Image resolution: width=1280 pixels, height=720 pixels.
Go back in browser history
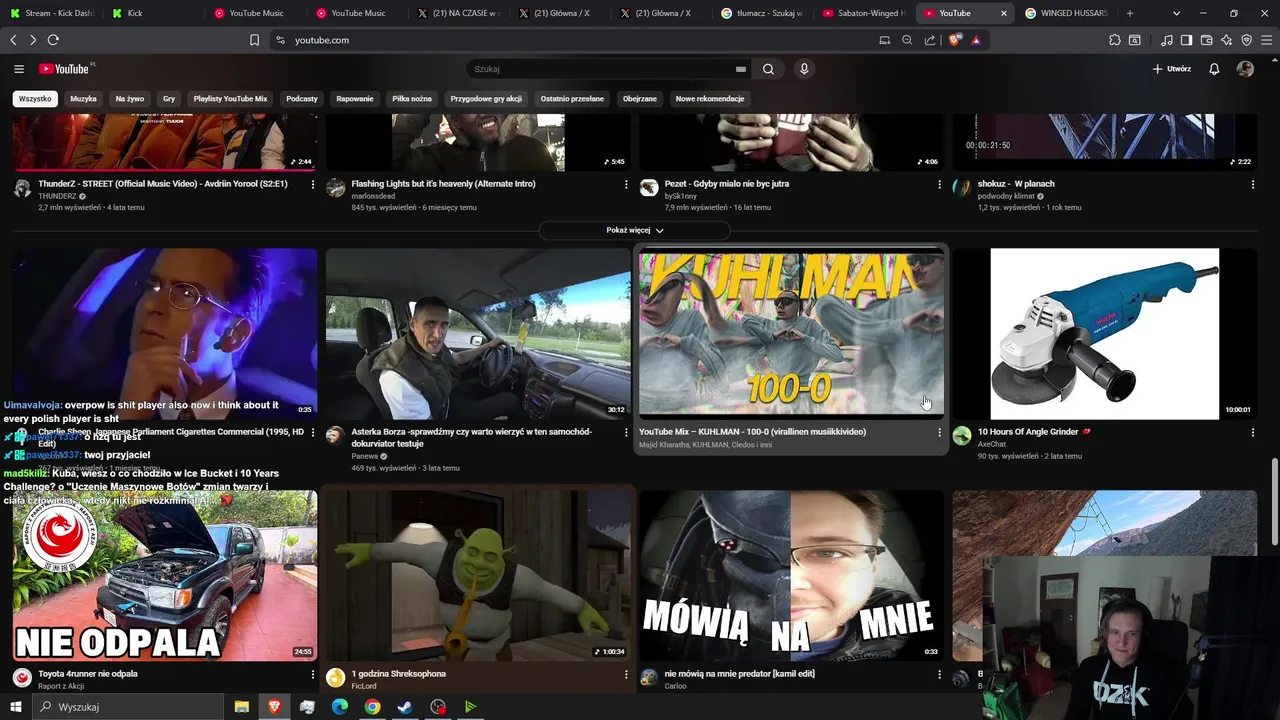click(13, 40)
